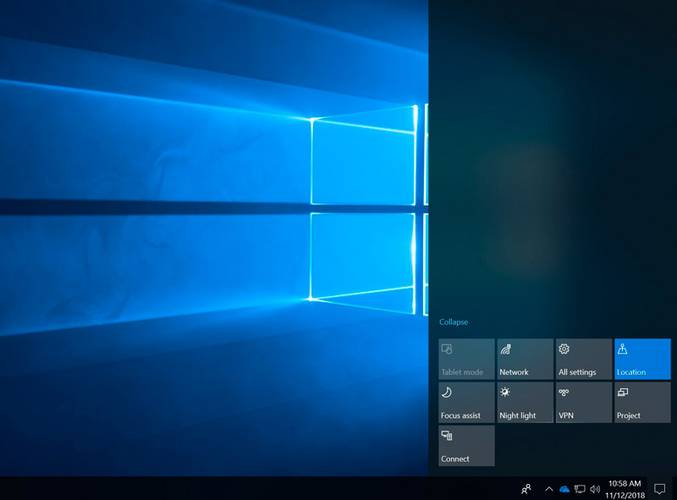Screen dimensions: 677x500
Task: Show hidden system tray icons
Action: point(549,489)
